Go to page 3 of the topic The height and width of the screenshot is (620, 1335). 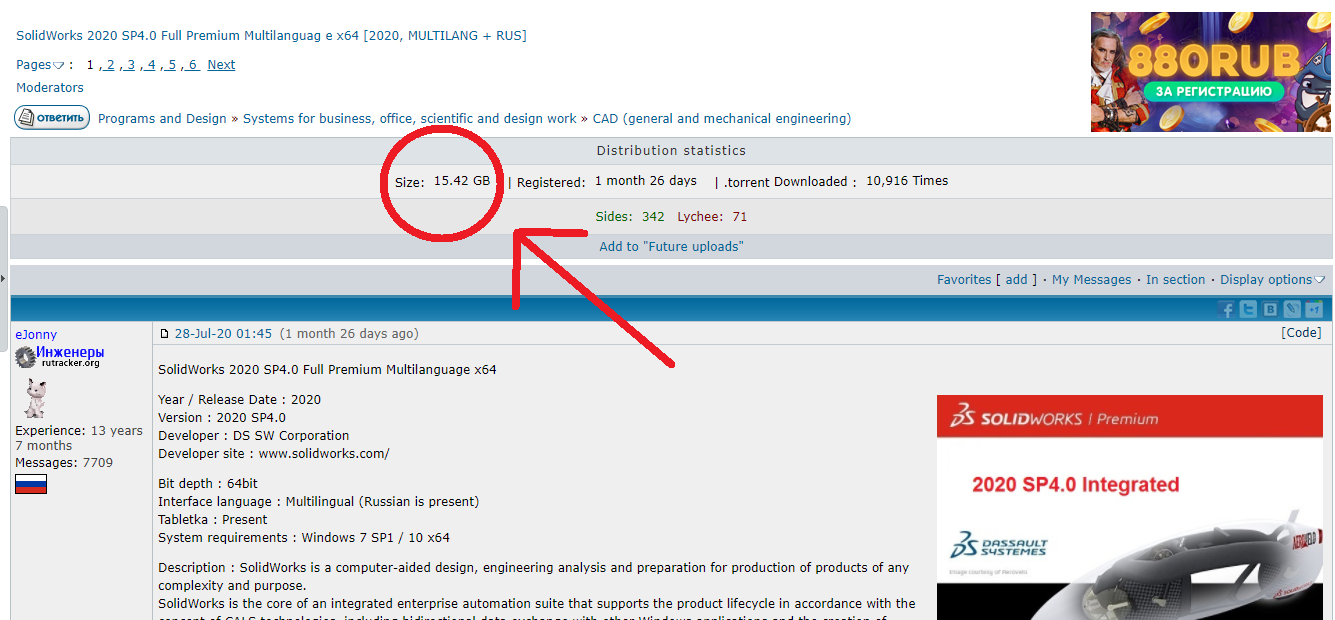[x=130, y=65]
